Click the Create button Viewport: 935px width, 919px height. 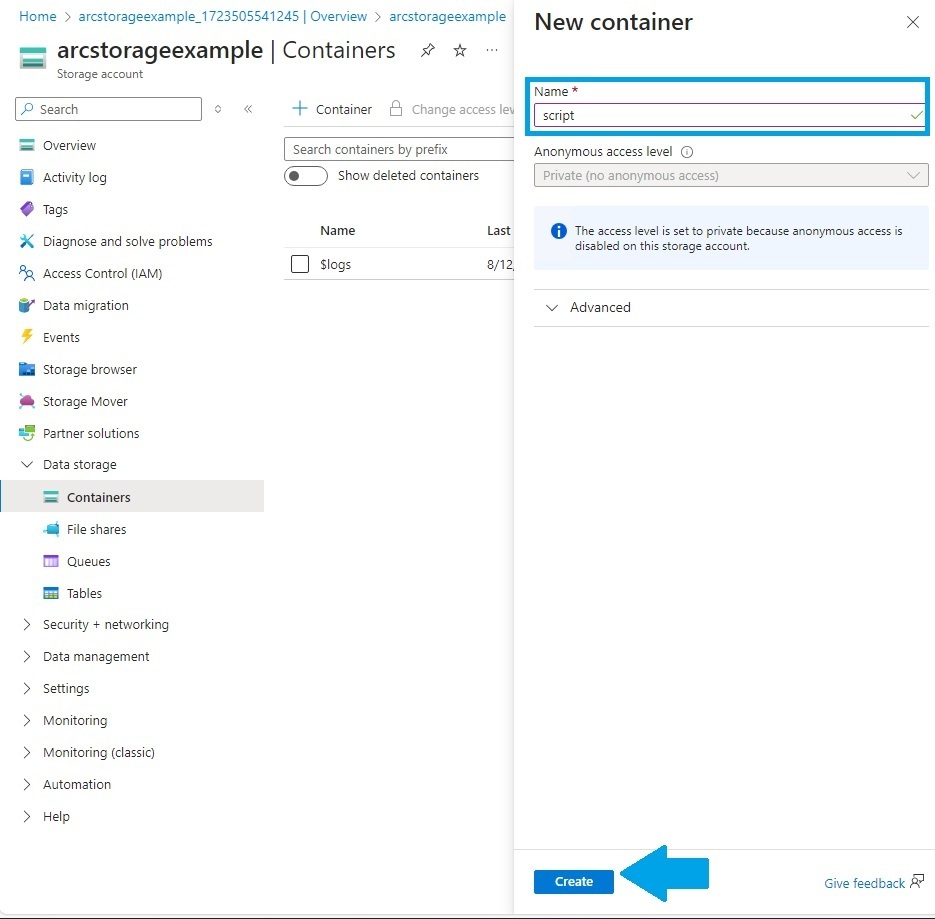point(574,881)
